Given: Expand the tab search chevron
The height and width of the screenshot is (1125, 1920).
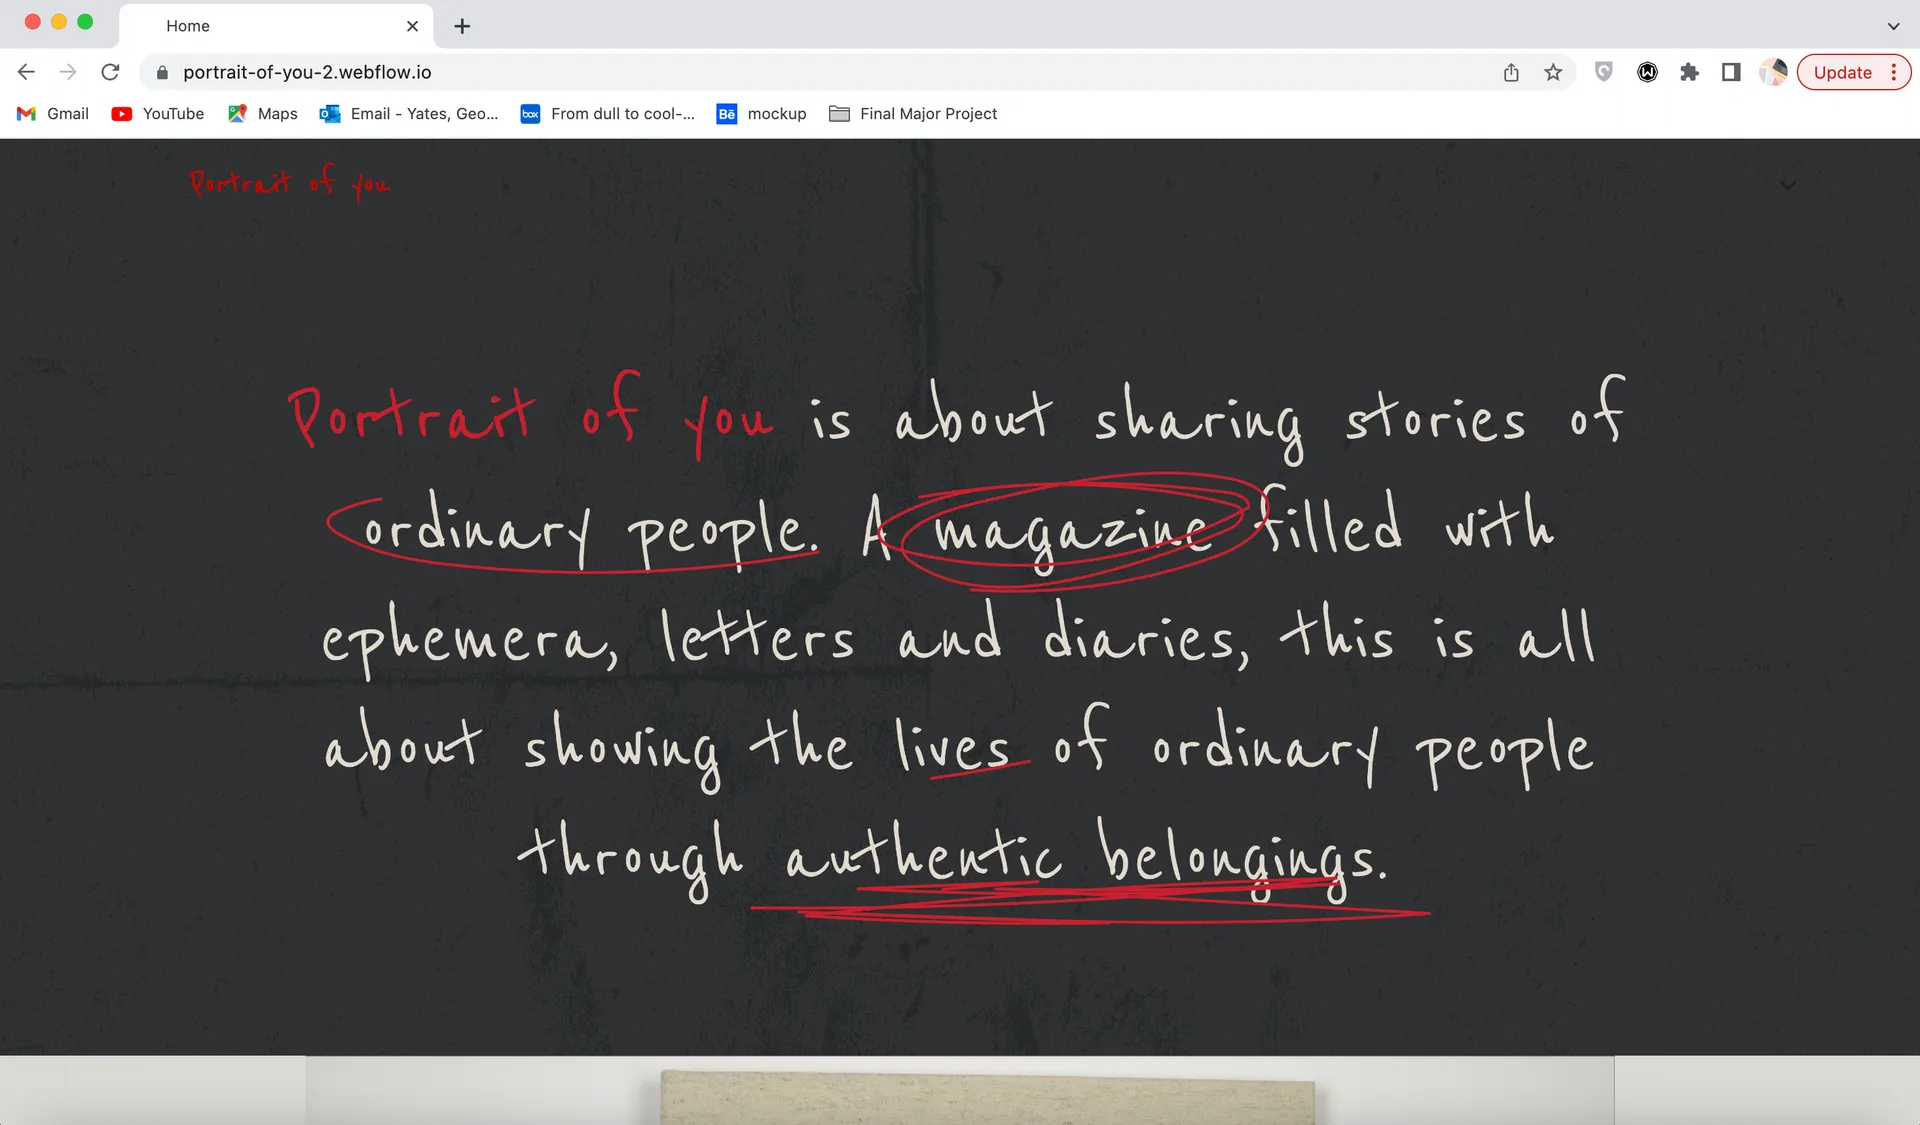Looking at the screenshot, I should click(1893, 26).
